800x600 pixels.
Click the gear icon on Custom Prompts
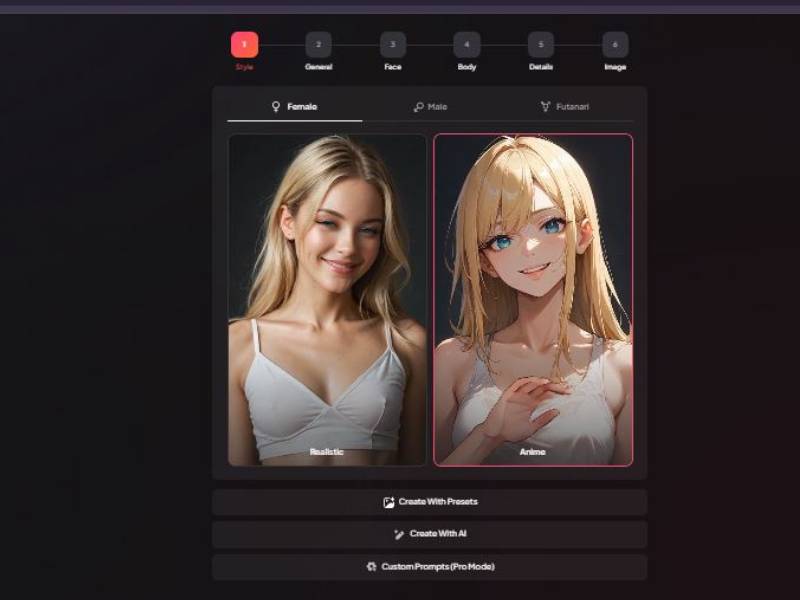click(369, 565)
